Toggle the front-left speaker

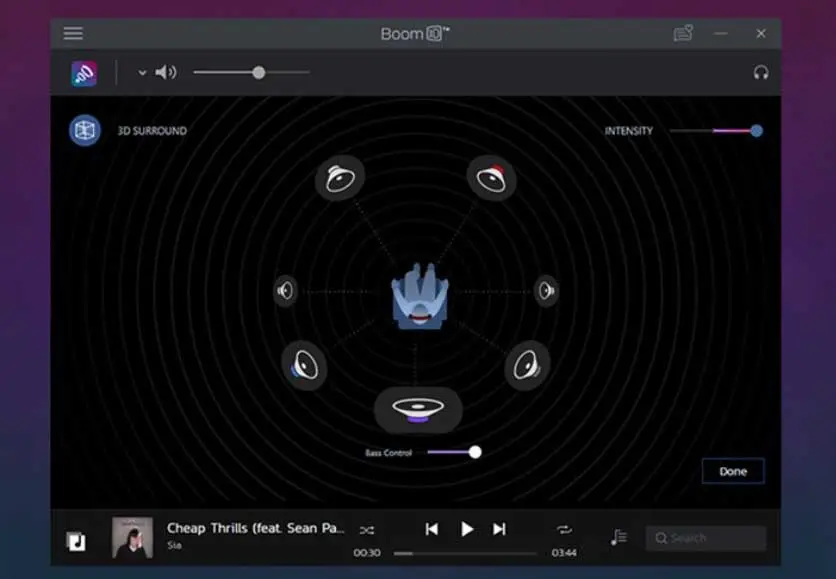(340, 178)
